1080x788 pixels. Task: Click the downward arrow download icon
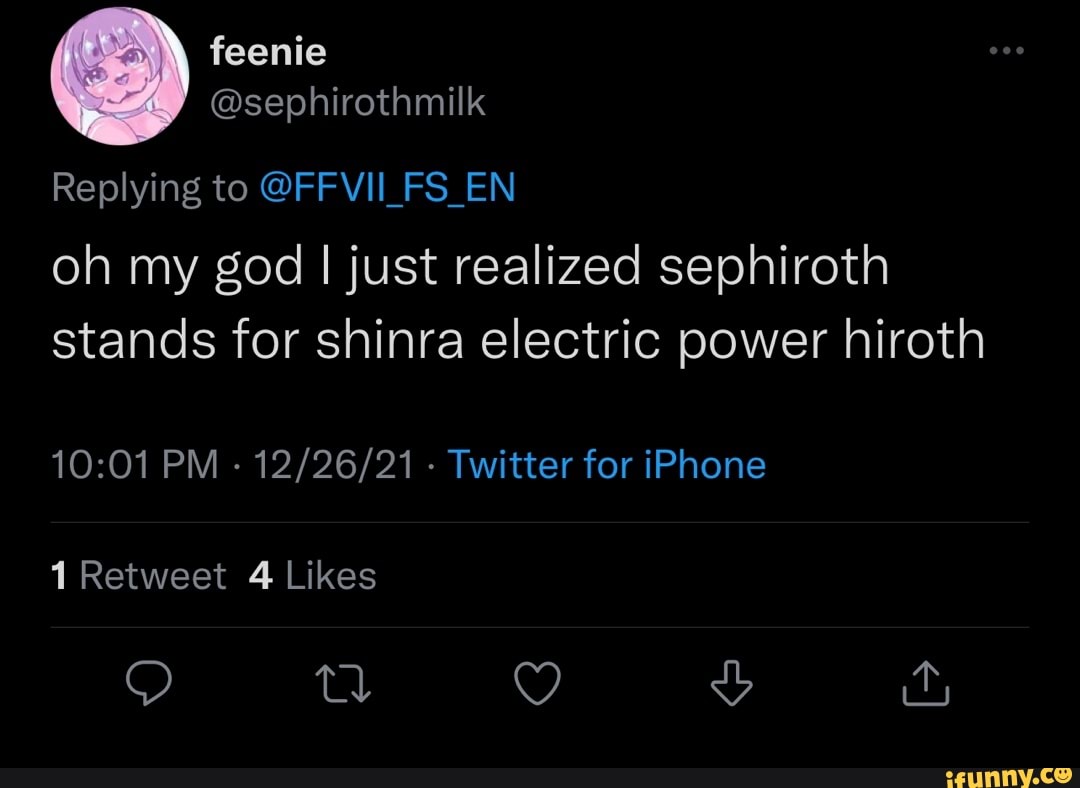731,685
